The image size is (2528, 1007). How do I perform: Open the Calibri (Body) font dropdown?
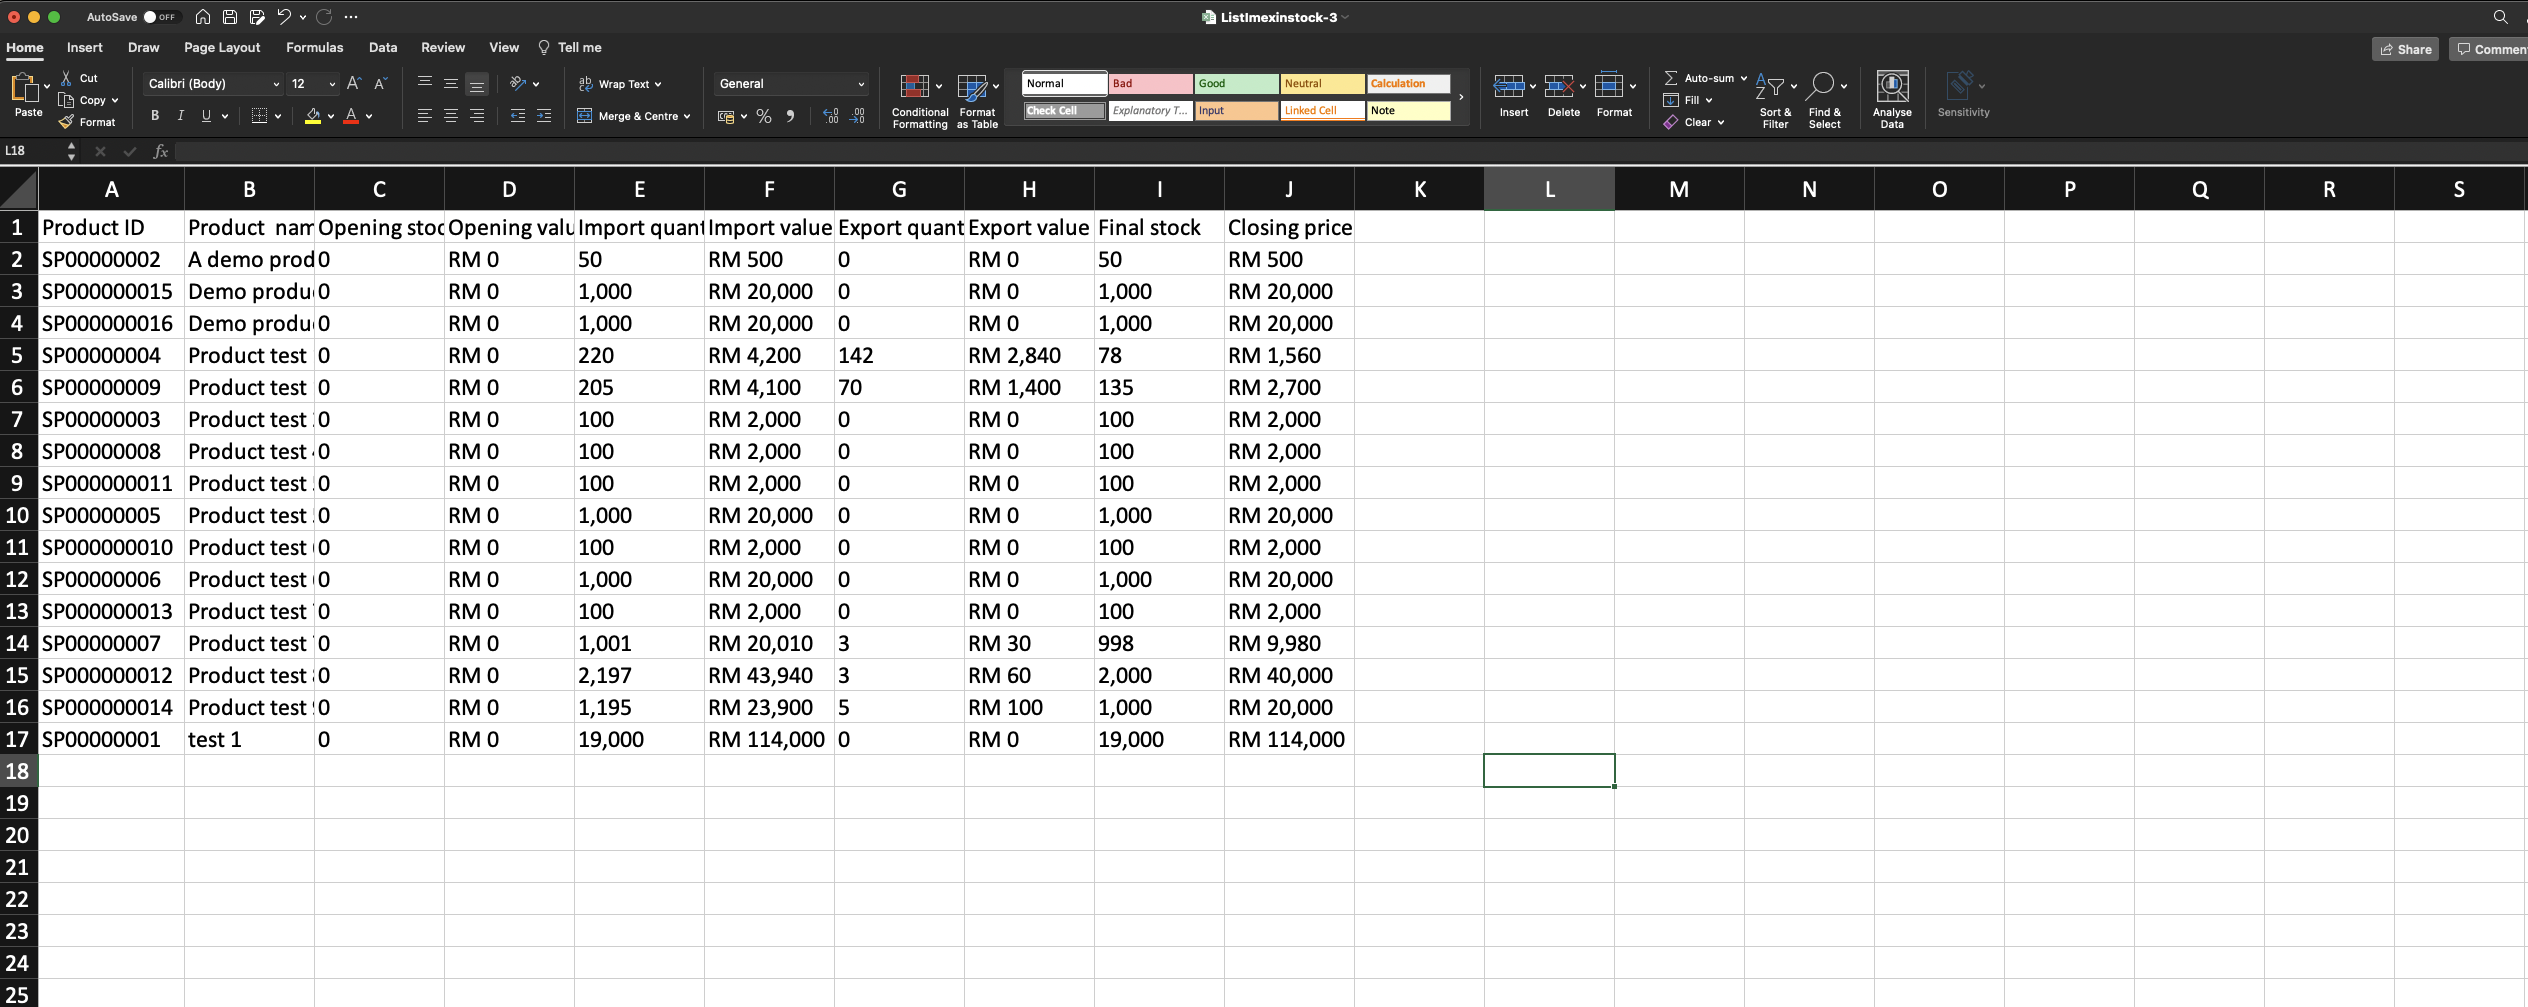(276, 84)
